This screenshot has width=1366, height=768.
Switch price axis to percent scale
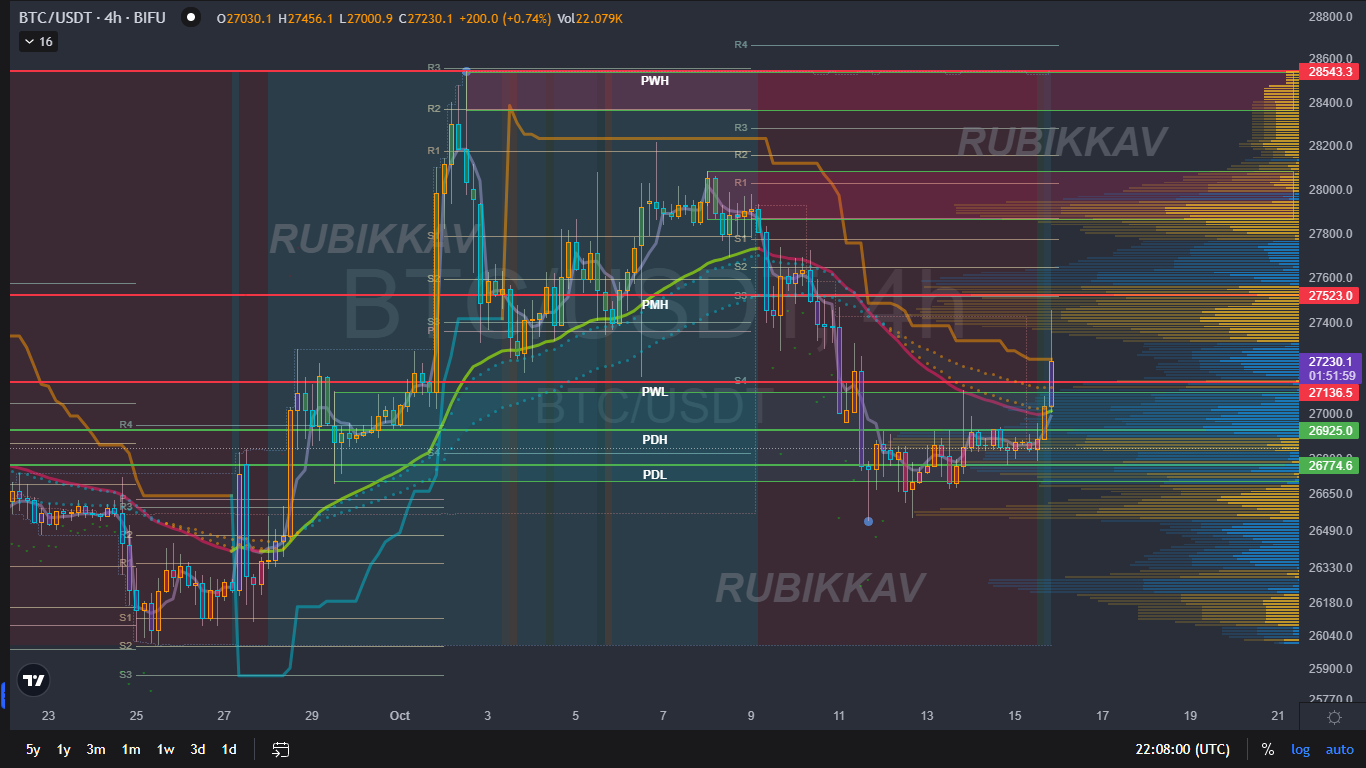tap(1267, 748)
